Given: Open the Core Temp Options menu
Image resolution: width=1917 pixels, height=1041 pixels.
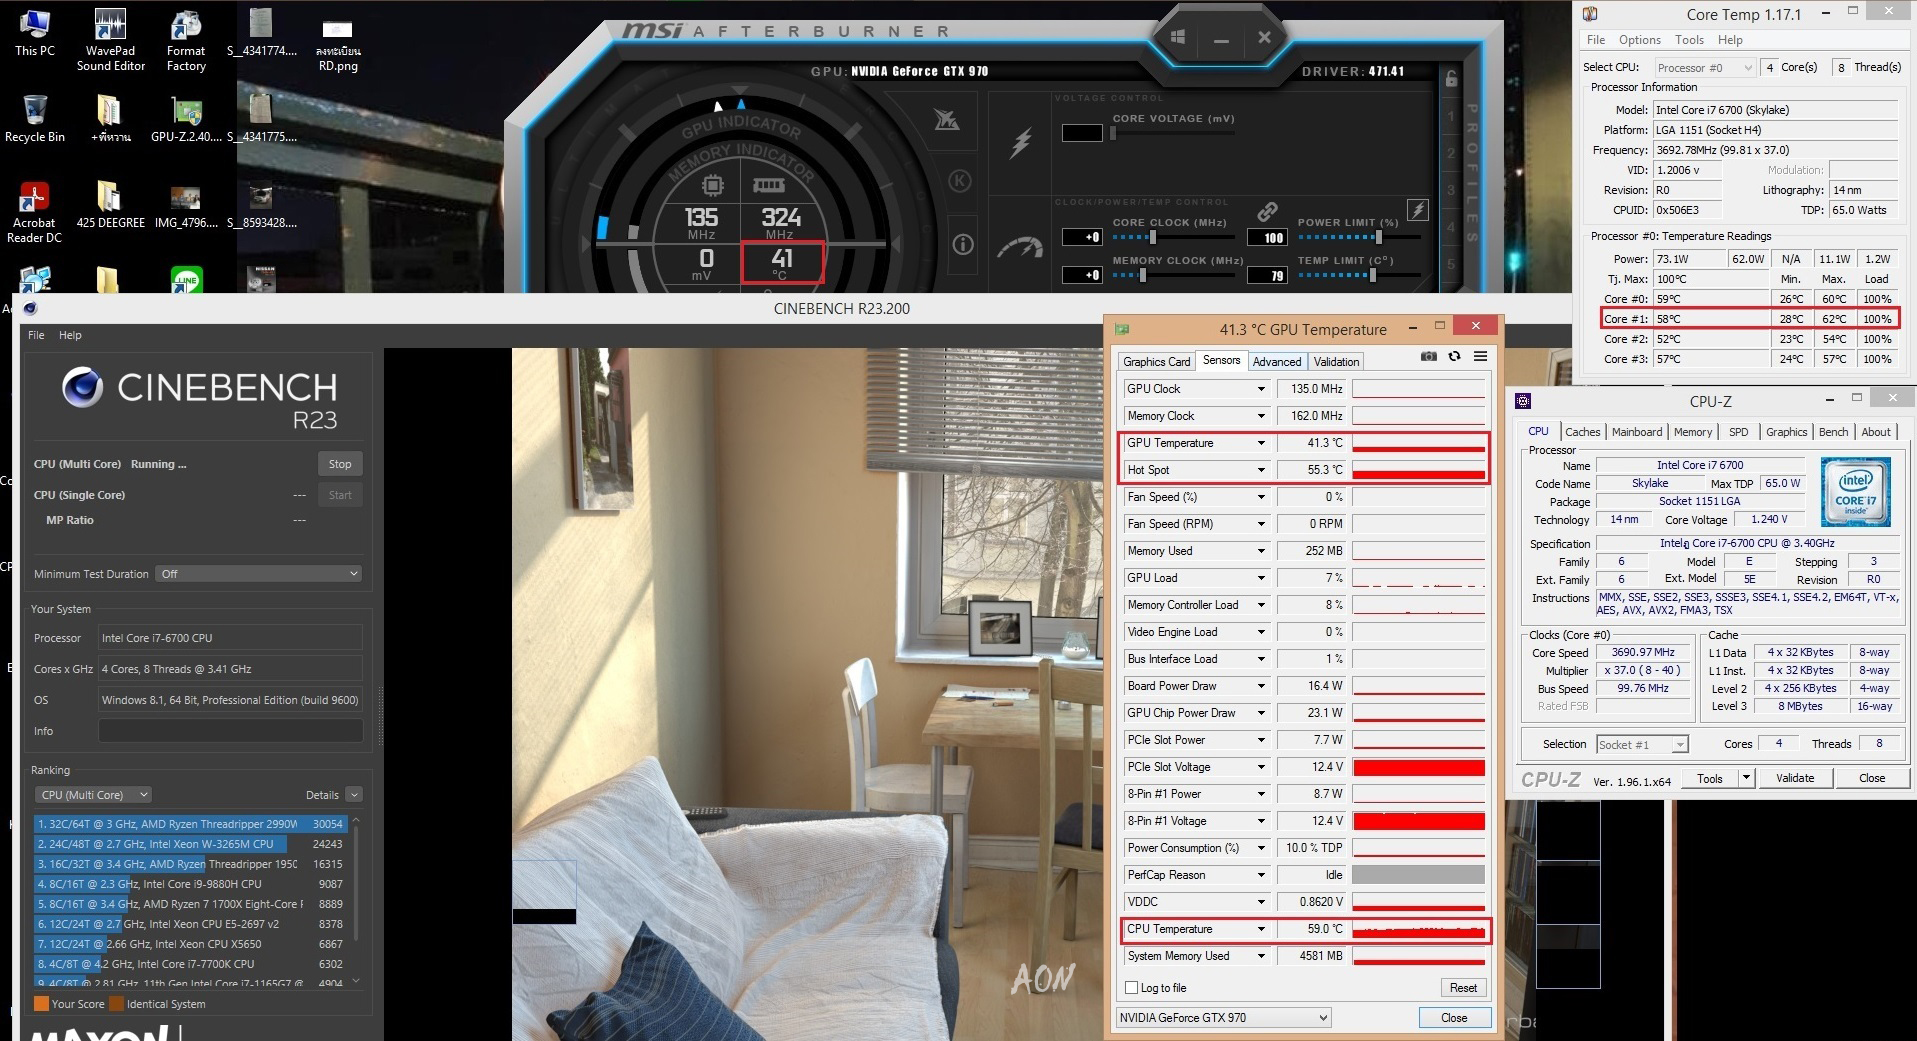Looking at the screenshot, I should coord(1639,40).
